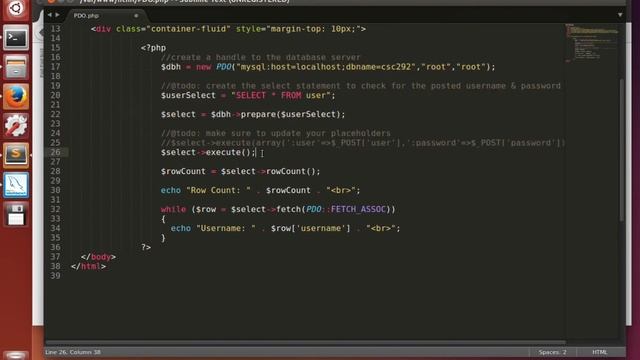Click line number 39 in the gutter
The image size is (640, 360).
[55, 276]
